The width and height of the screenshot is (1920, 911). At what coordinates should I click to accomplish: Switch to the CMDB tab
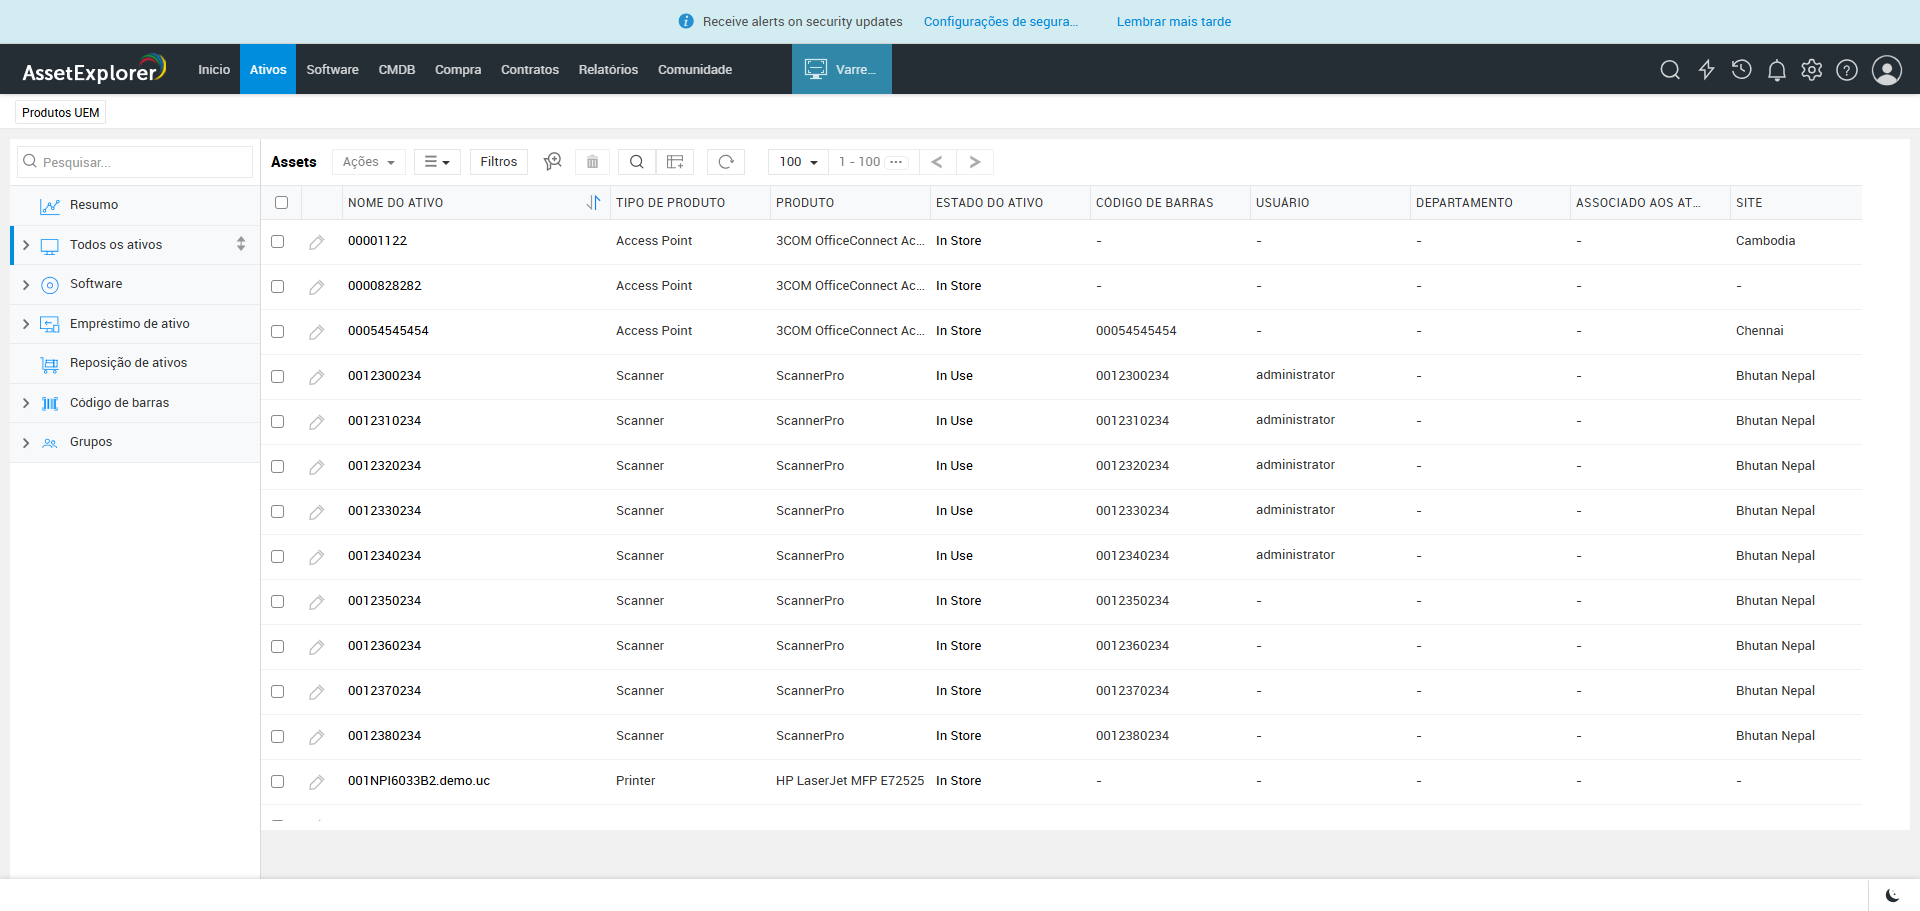tap(396, 70)
